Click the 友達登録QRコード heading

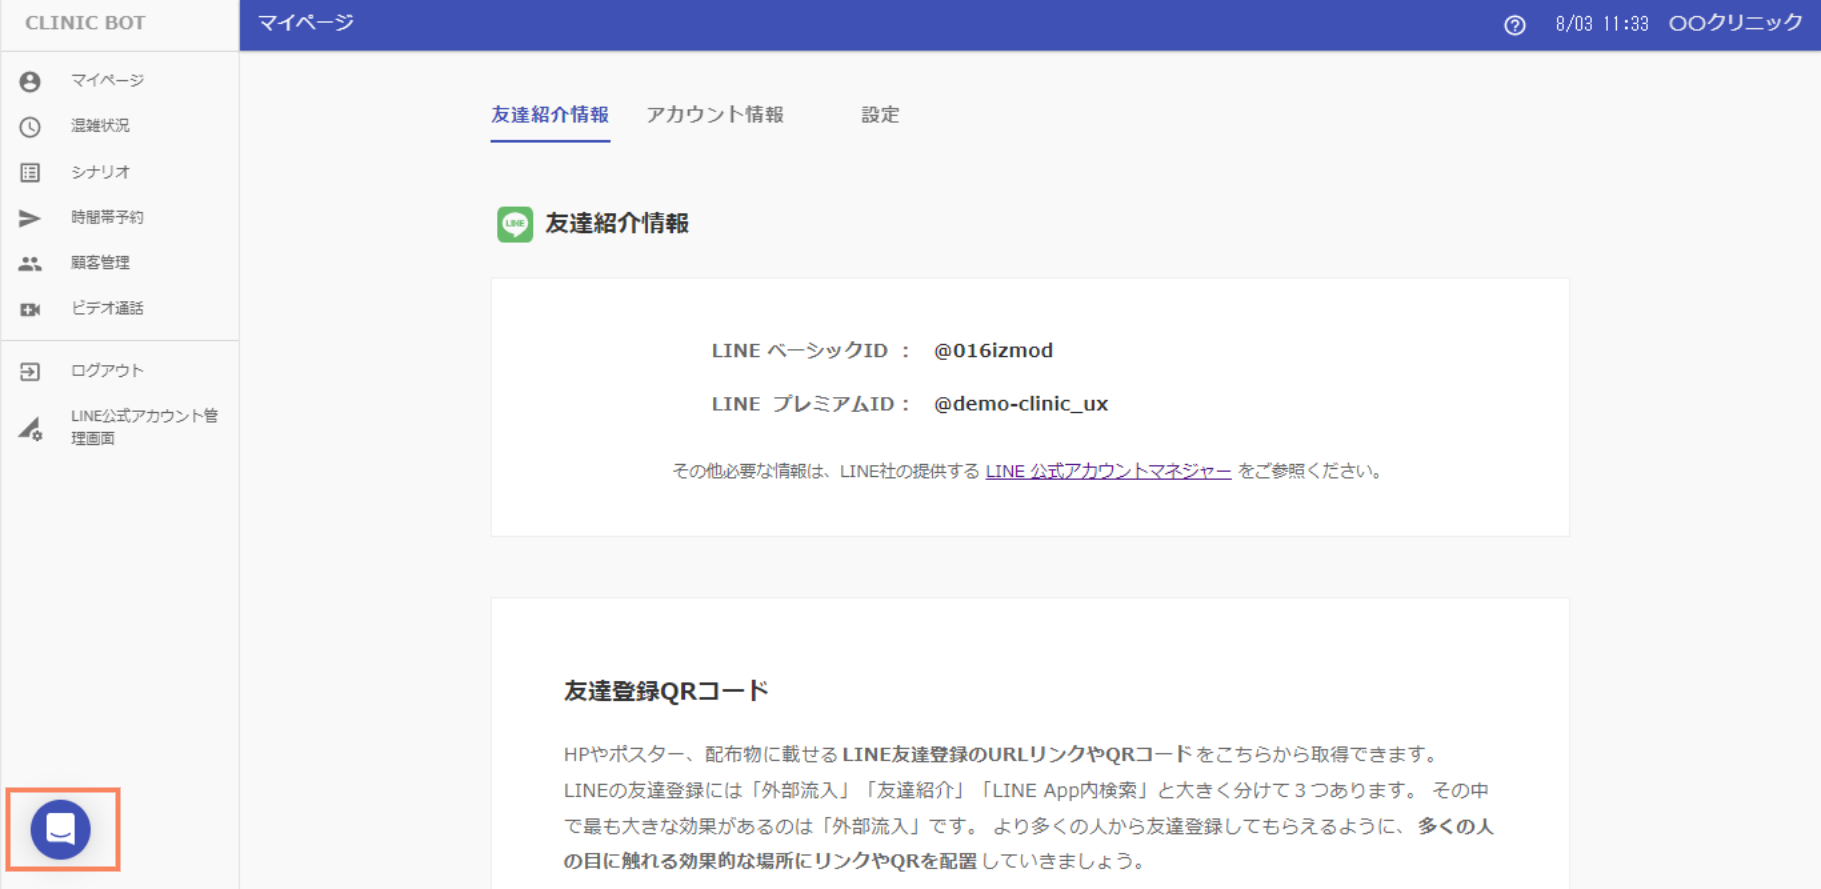pos(666,691)
